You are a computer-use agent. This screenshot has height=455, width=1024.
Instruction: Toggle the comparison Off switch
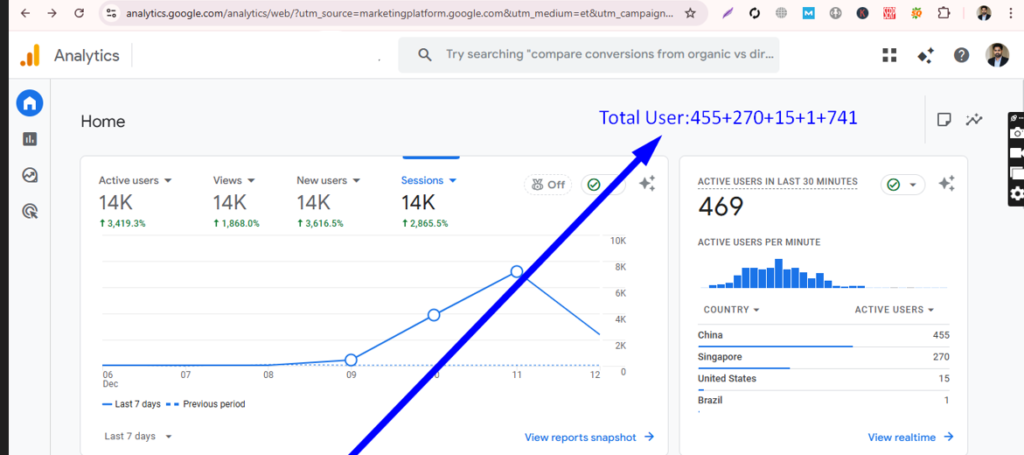pyautogui.click(x=548, y=184)
